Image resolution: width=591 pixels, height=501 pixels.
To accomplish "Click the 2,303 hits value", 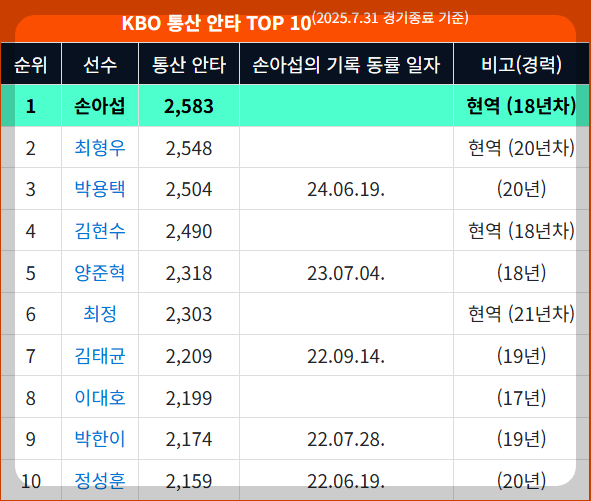I will tap(189, 315).
